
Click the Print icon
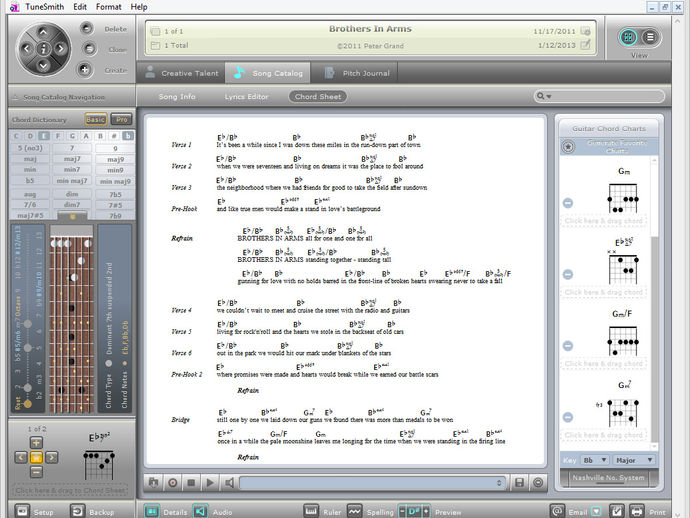point(636,511)
